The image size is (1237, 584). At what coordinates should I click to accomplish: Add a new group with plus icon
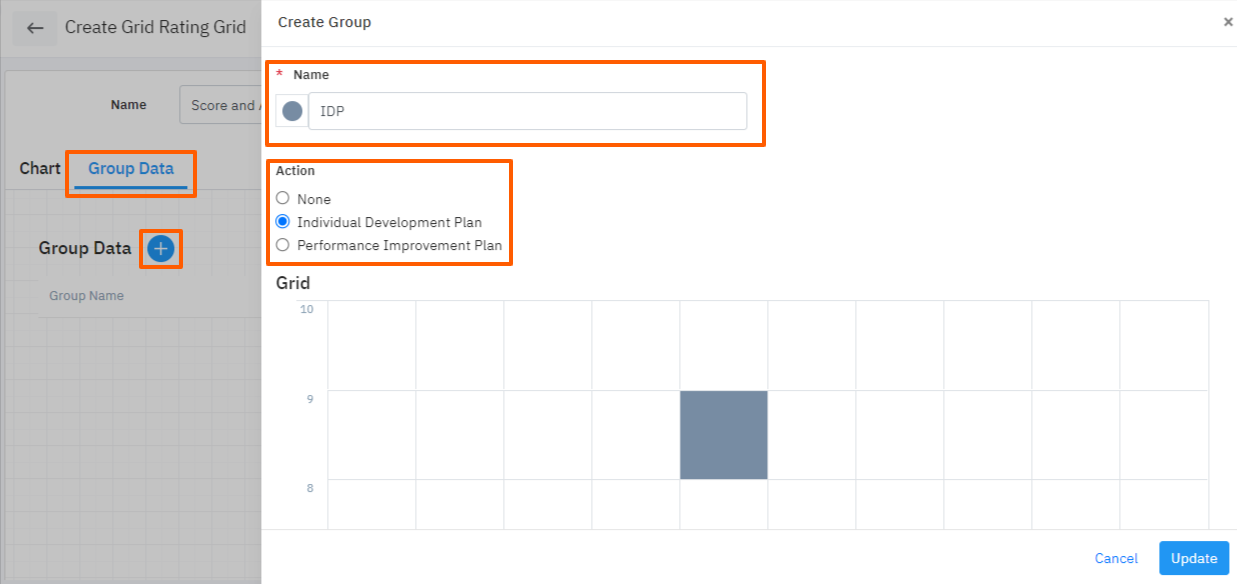click(x=161, y=248)
